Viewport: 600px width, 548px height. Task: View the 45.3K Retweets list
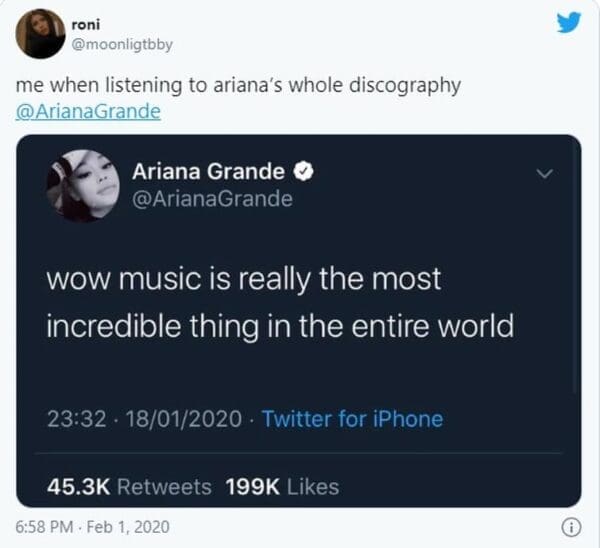coord(129,487)
